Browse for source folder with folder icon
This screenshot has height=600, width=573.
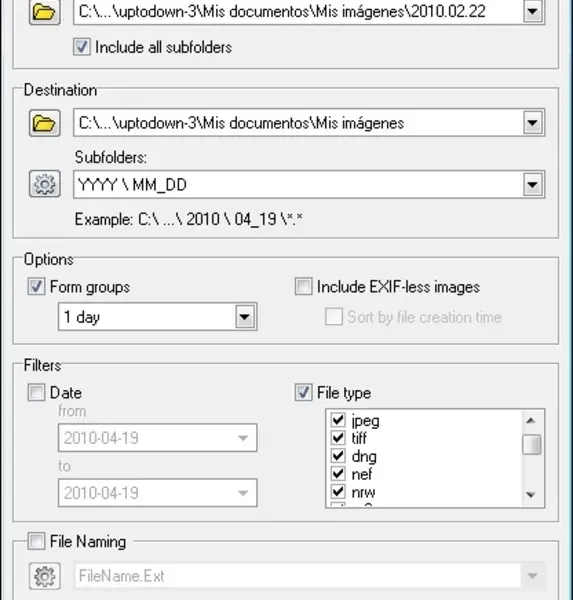(x=44, y=11)
